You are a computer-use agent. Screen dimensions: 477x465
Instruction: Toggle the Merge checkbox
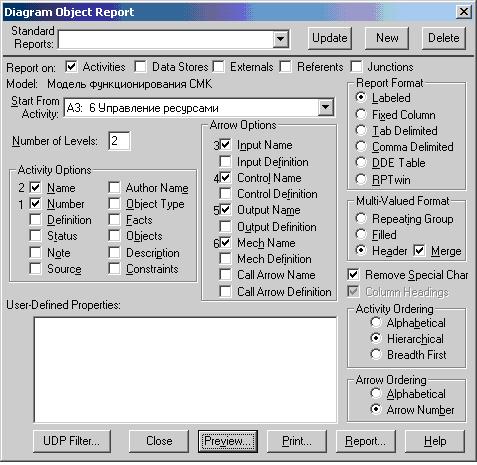click(420, 250)
